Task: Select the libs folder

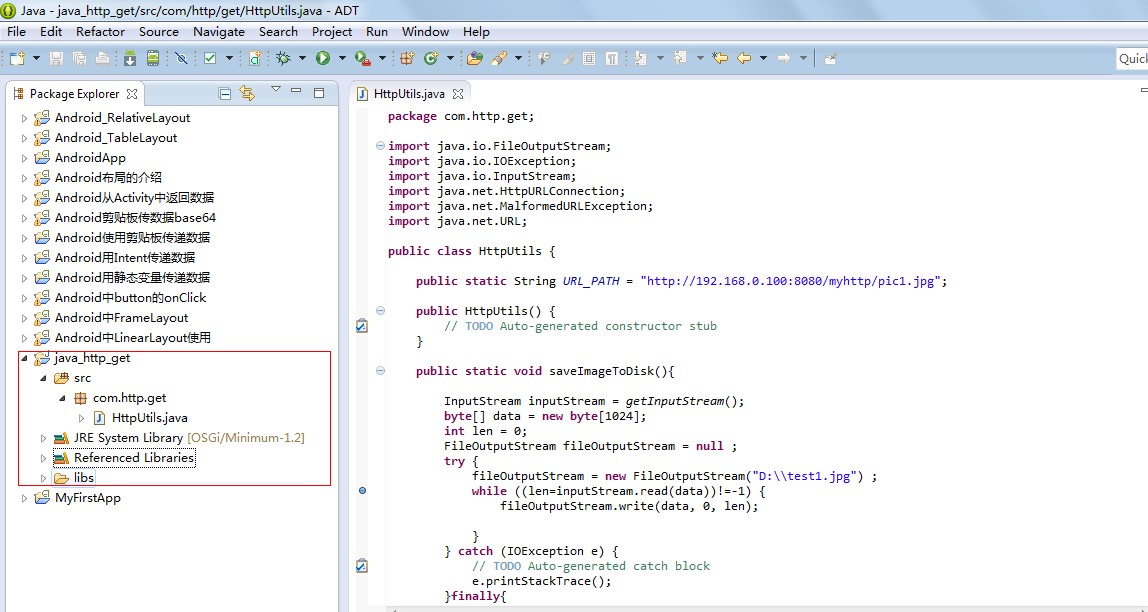Action: pos(84,478)
